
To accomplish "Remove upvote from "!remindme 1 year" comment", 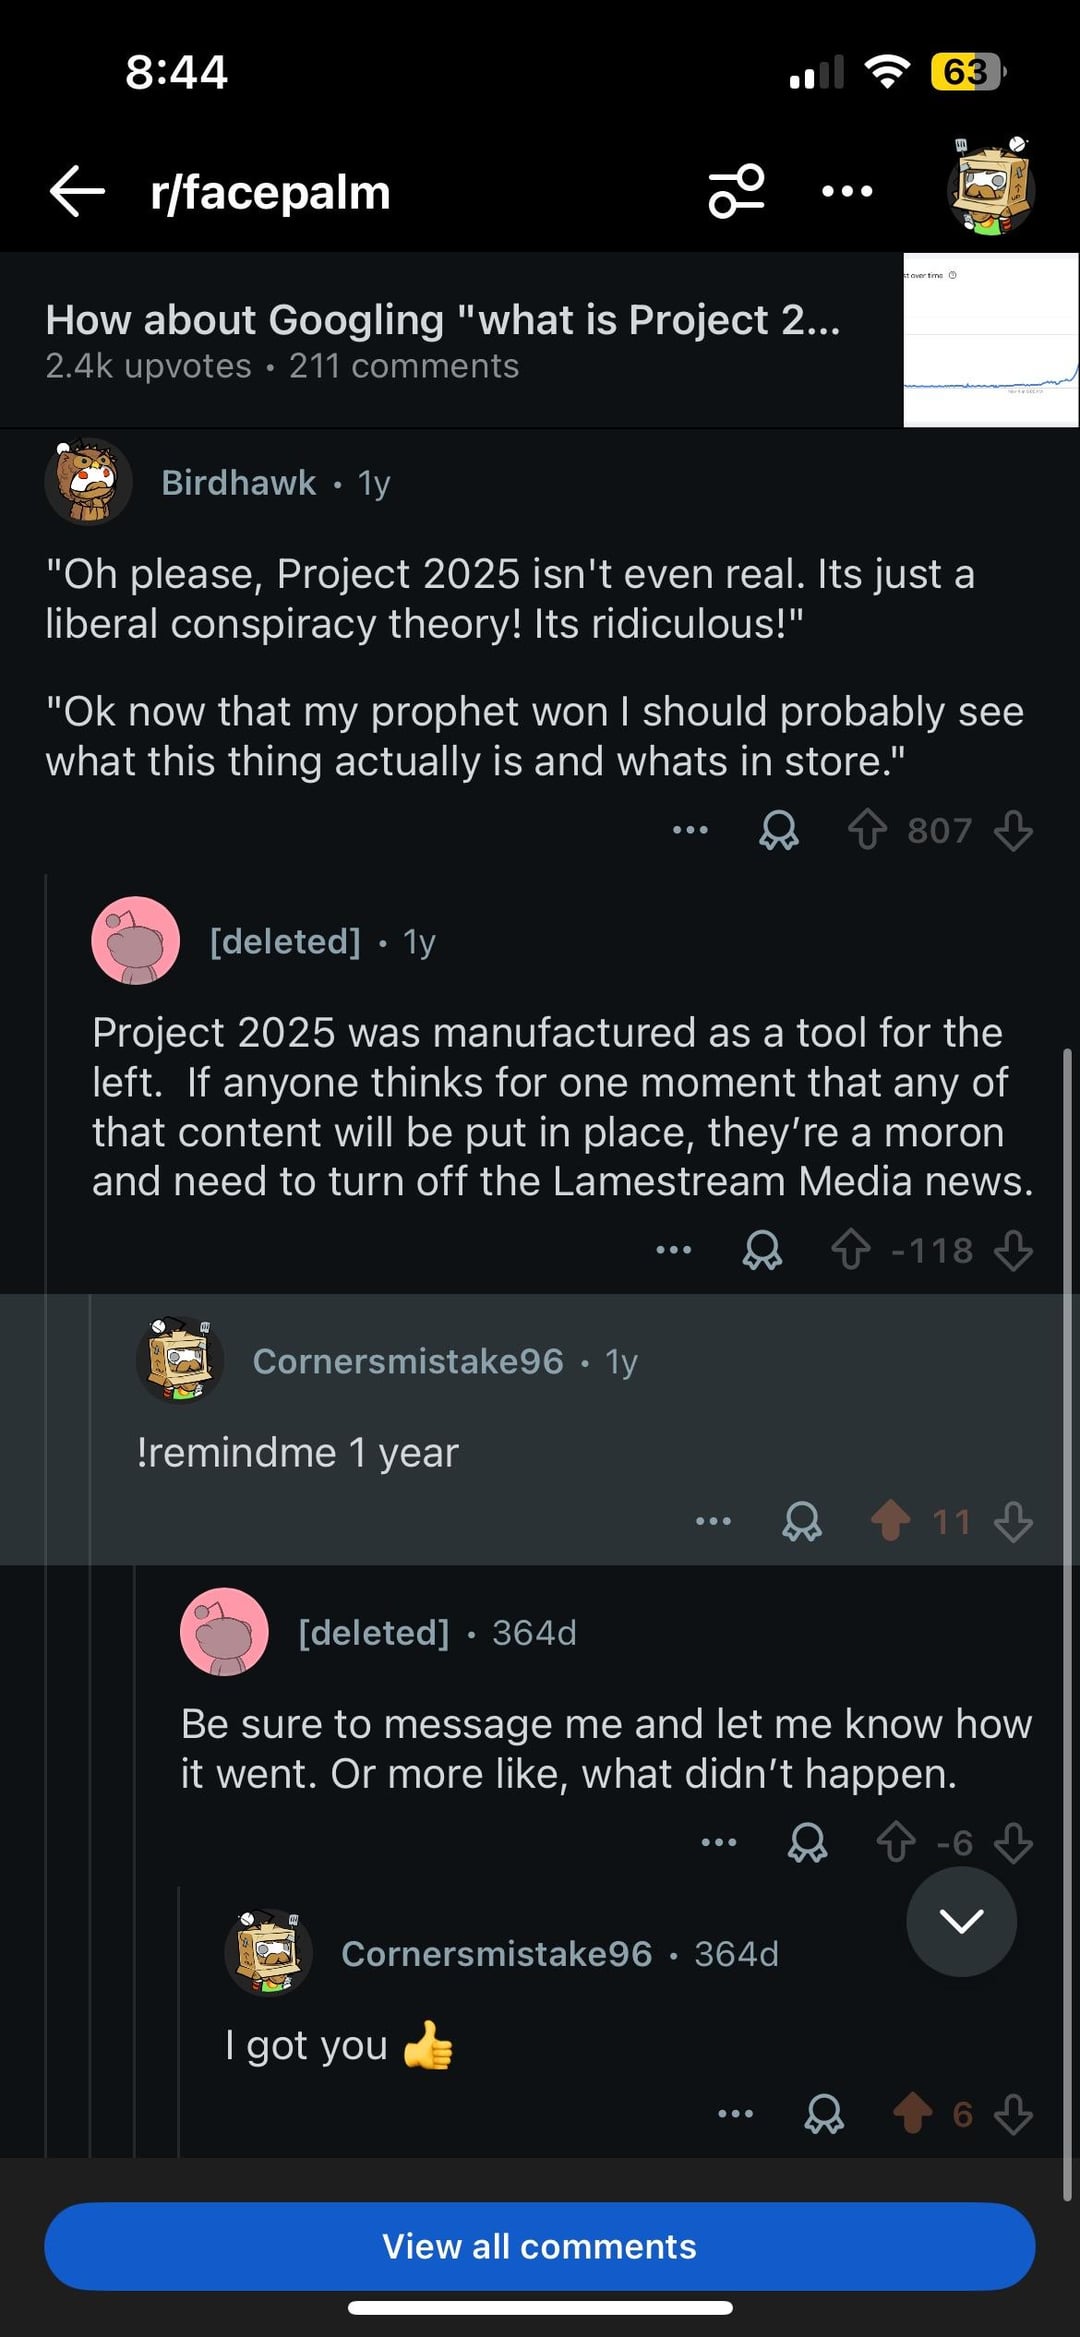I will [x=890, y=1521].
